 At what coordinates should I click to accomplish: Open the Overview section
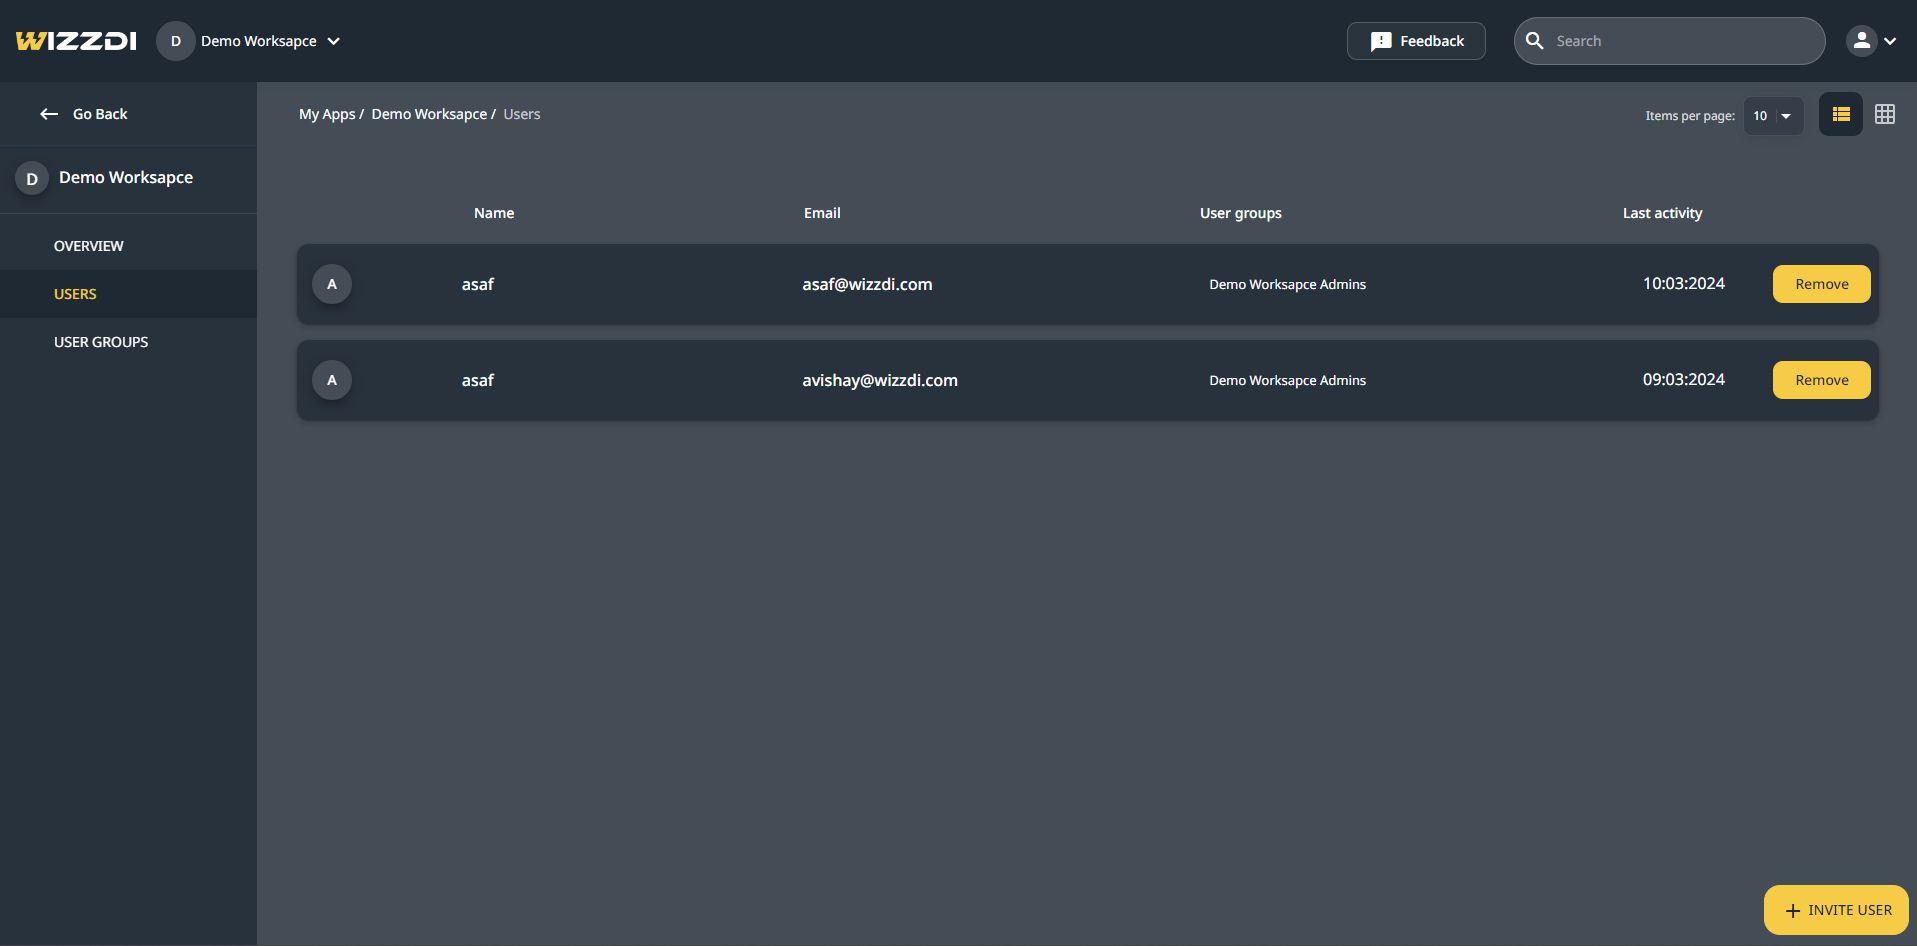coord(89,246)
